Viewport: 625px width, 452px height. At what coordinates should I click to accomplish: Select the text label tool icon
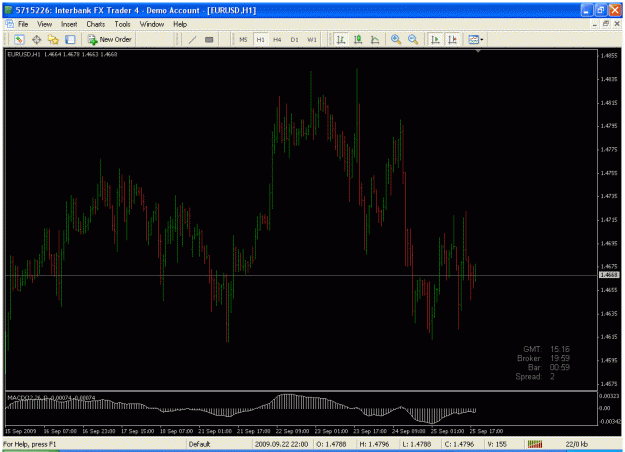pos(209,39)
